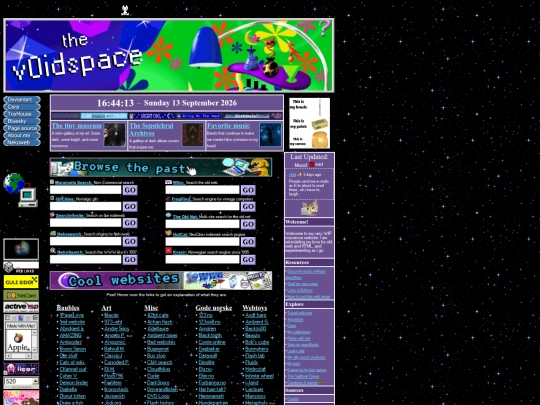Open the Nekoweb navigation button
540x405 pixels.
point(22,142)
